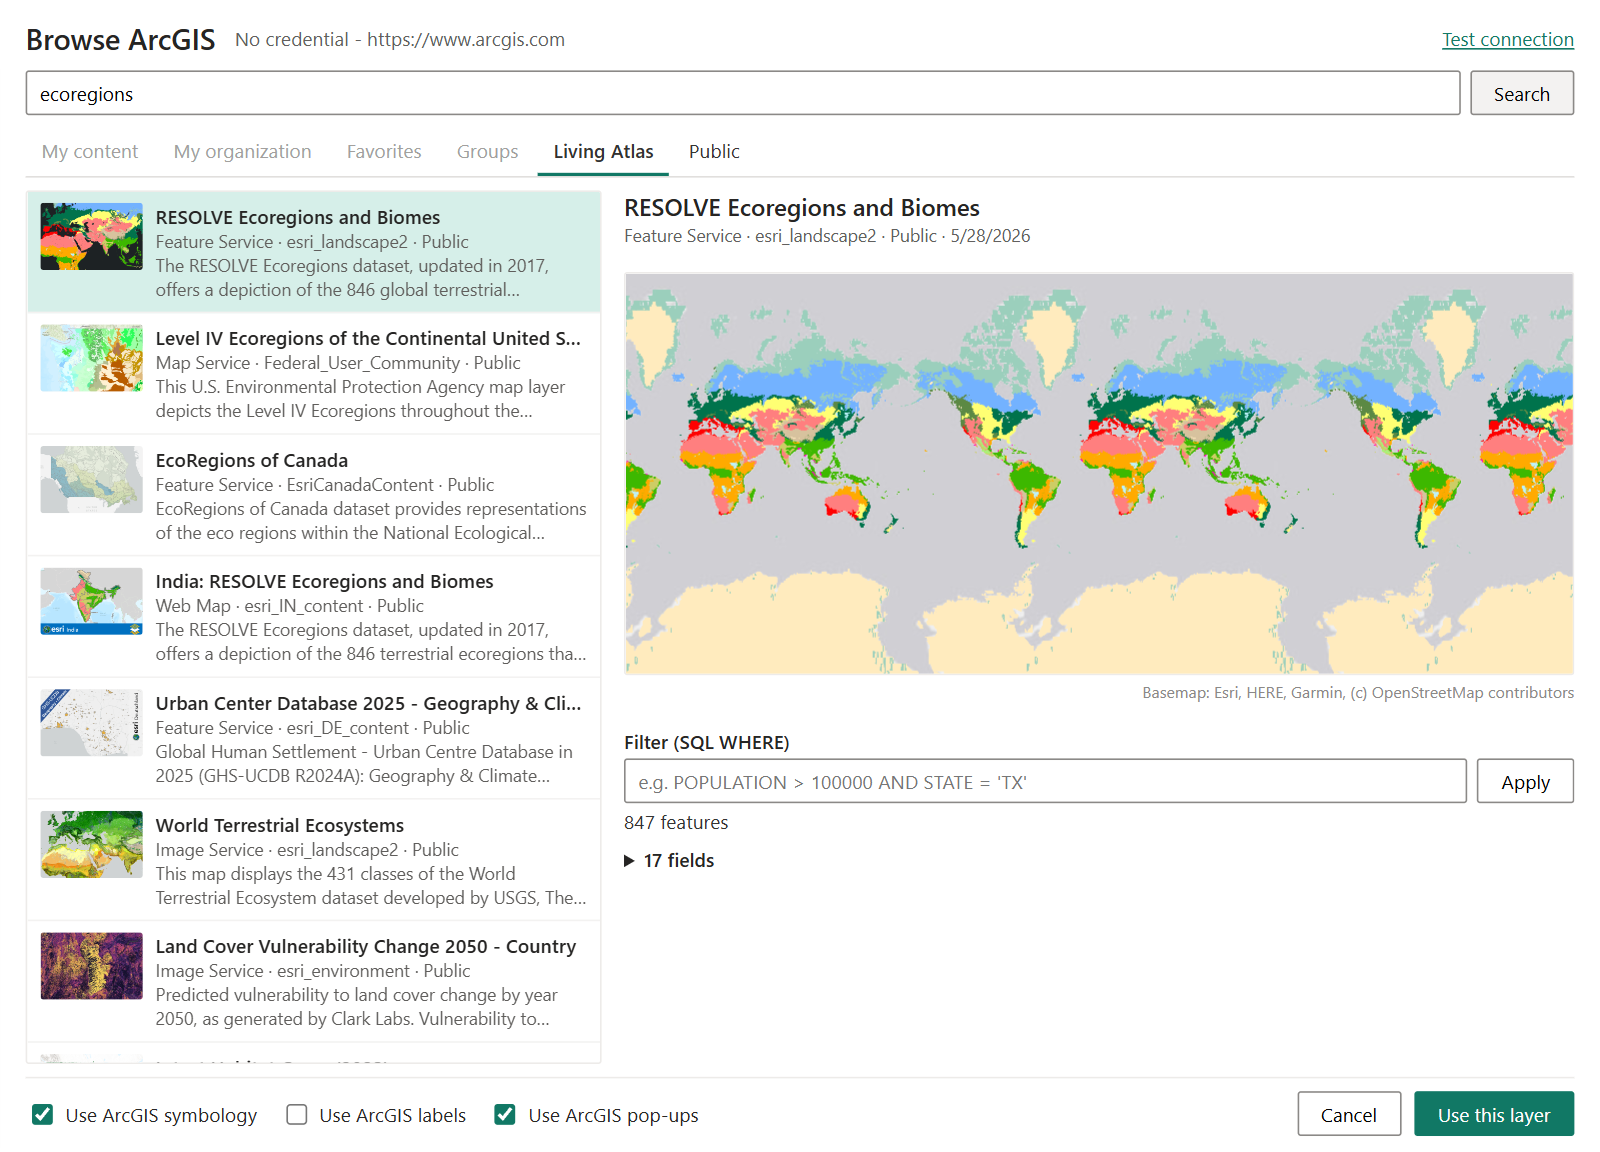The width and height of the screenshot is (1600, 1152).
Task: Enable Use ArcGIS labels checkbox
Action: [x=297, y=1115]
